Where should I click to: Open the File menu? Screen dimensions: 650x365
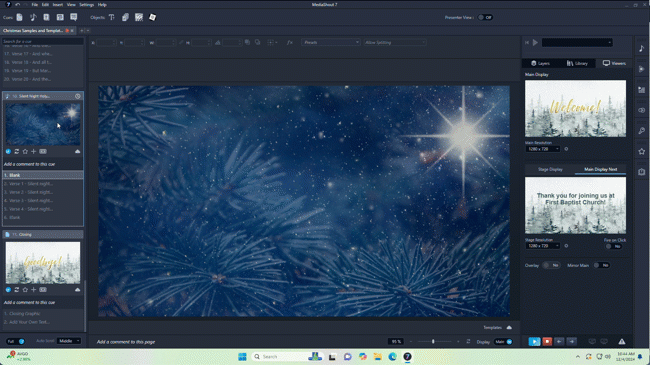click(35, 5)
